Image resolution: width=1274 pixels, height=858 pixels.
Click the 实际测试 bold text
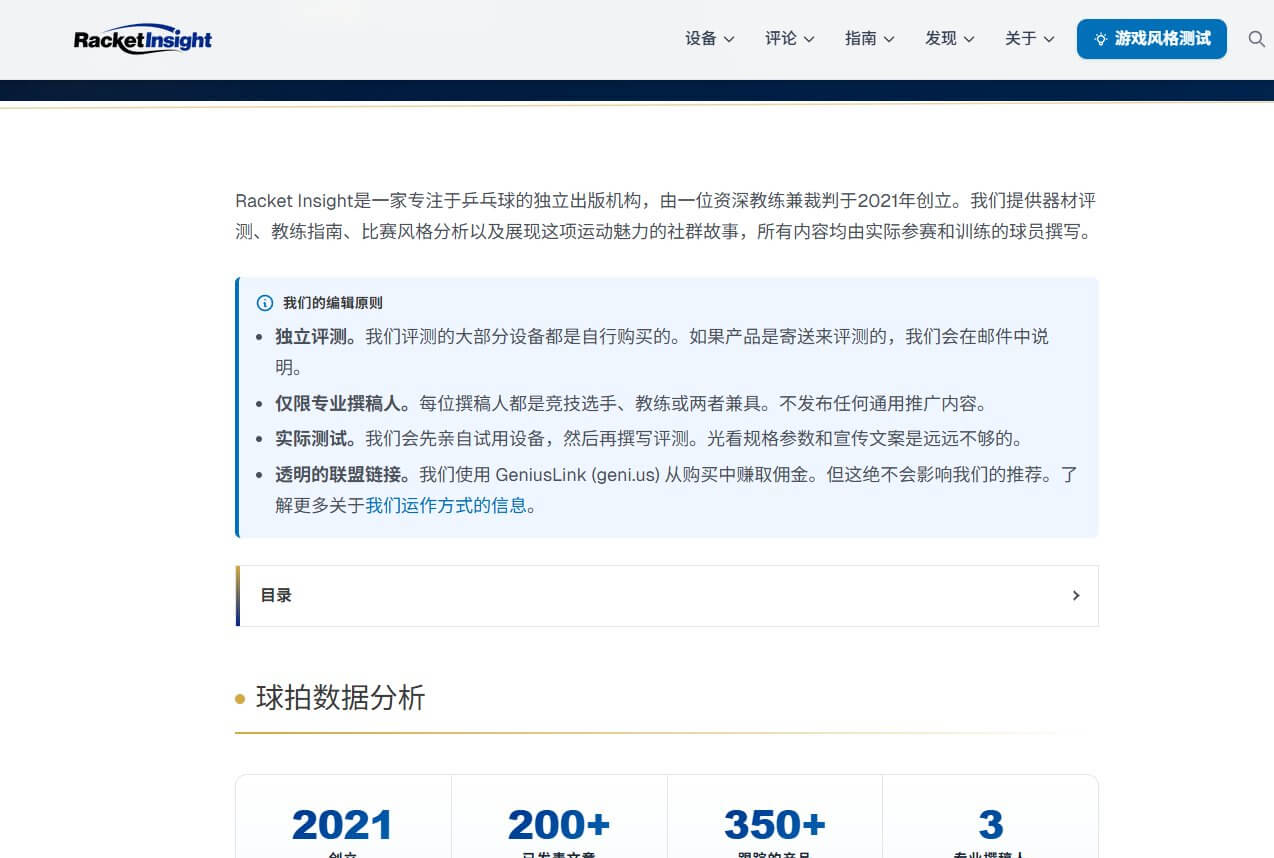click(x=315, y=438)
